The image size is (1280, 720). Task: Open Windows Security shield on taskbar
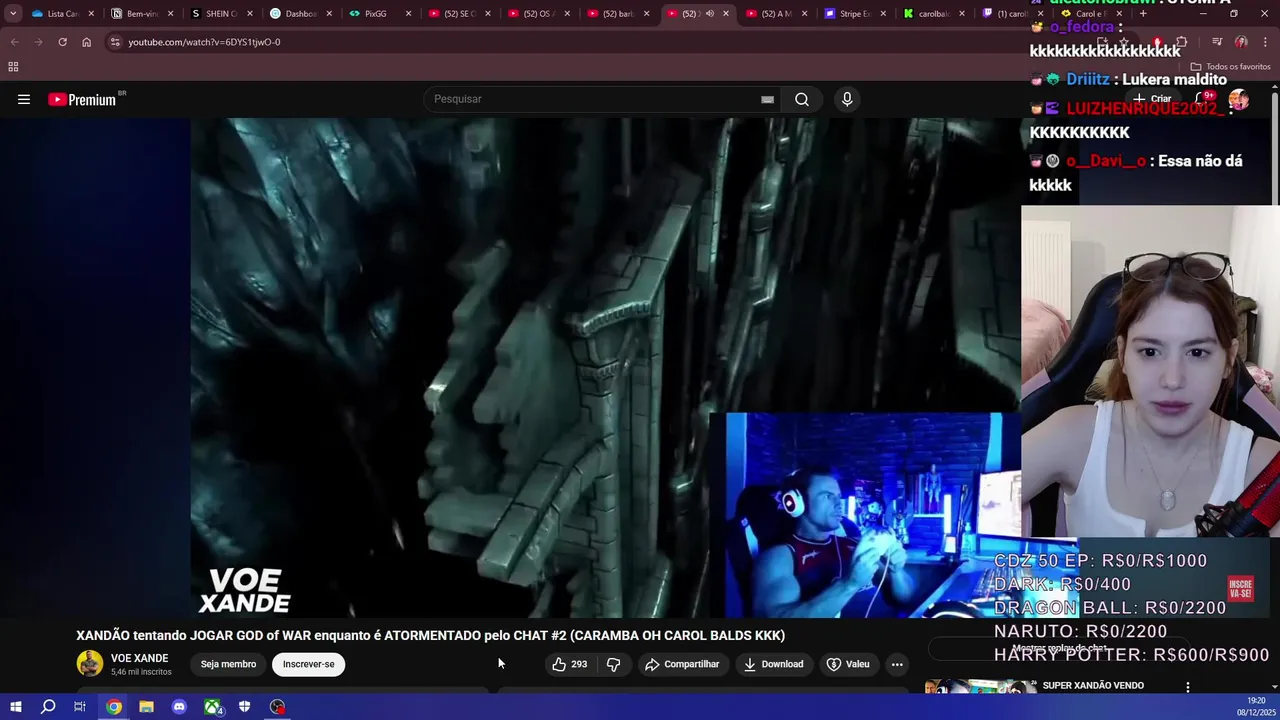[244, 707]
